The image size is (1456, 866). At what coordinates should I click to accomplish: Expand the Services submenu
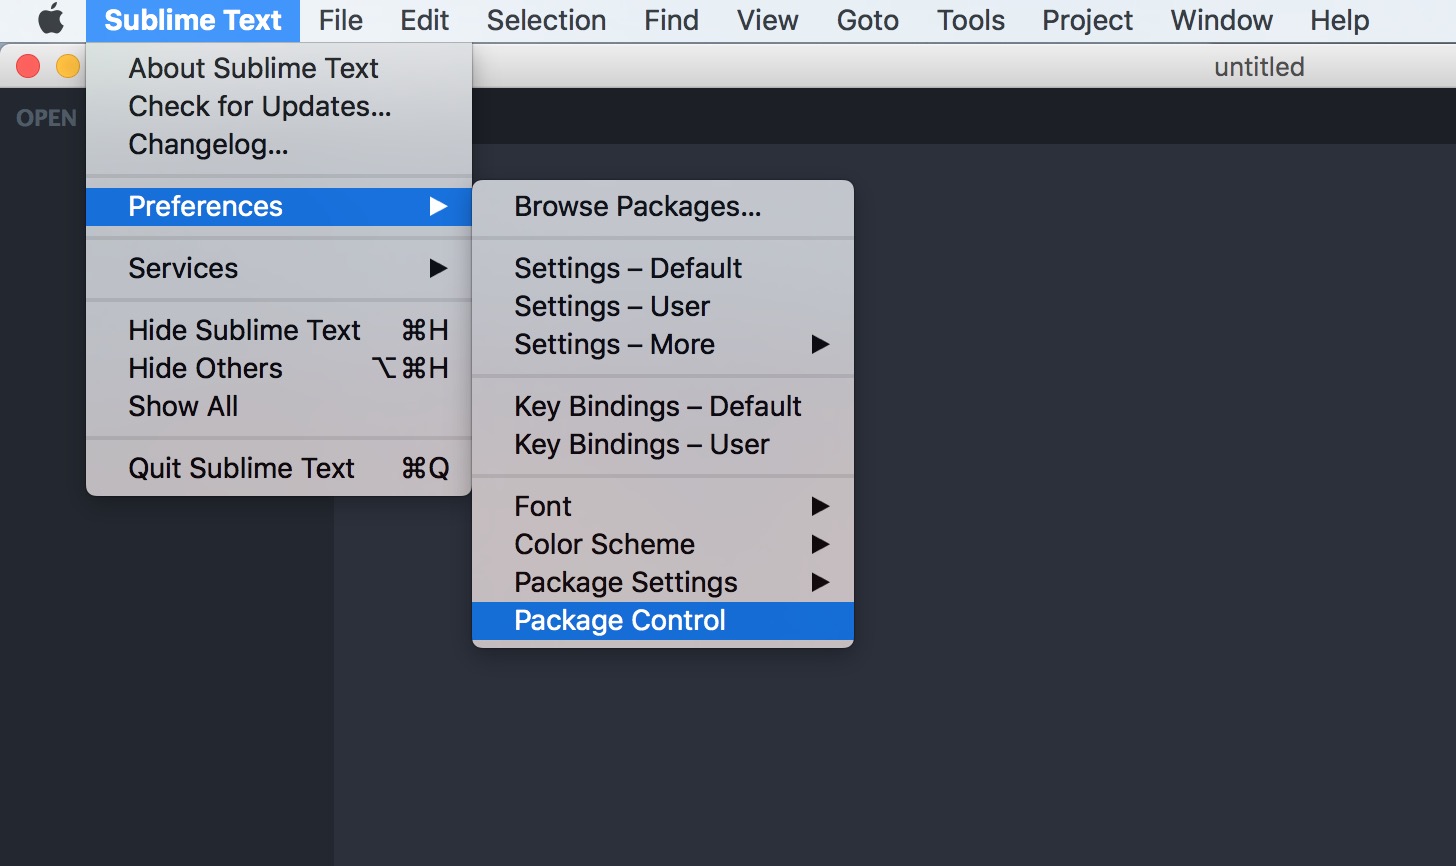(x=279, y=268)
